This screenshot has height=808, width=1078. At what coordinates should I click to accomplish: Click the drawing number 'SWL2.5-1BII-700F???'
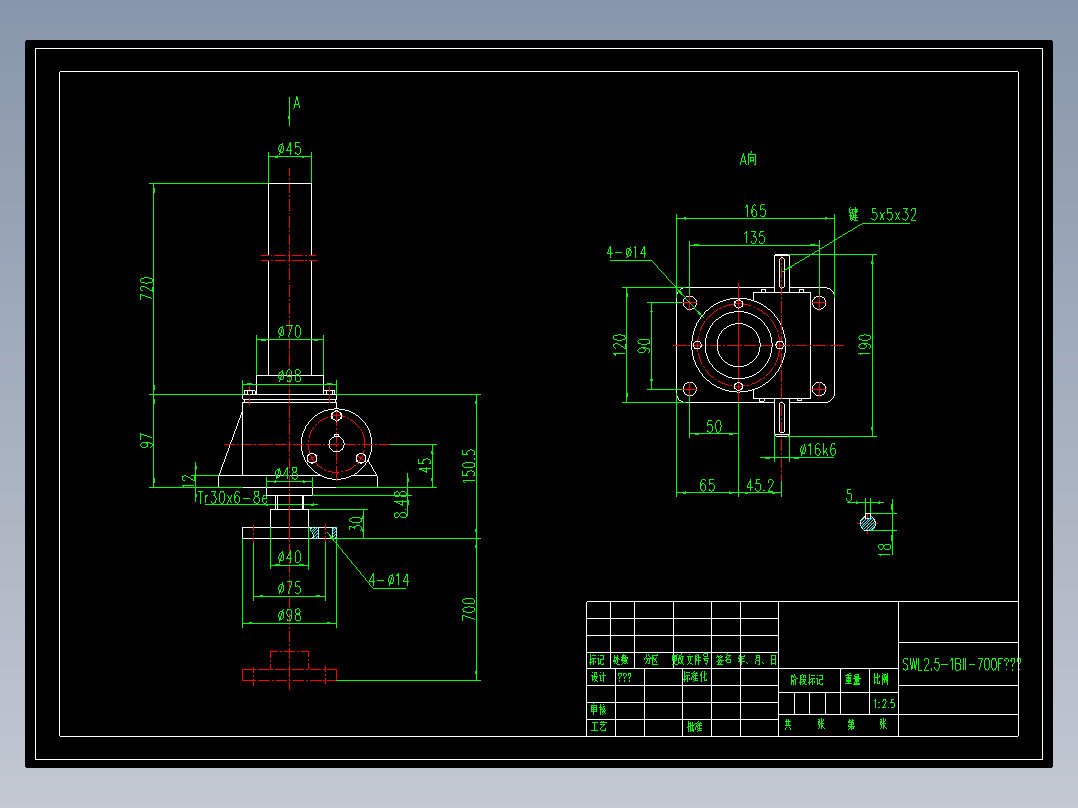point(962,665)
